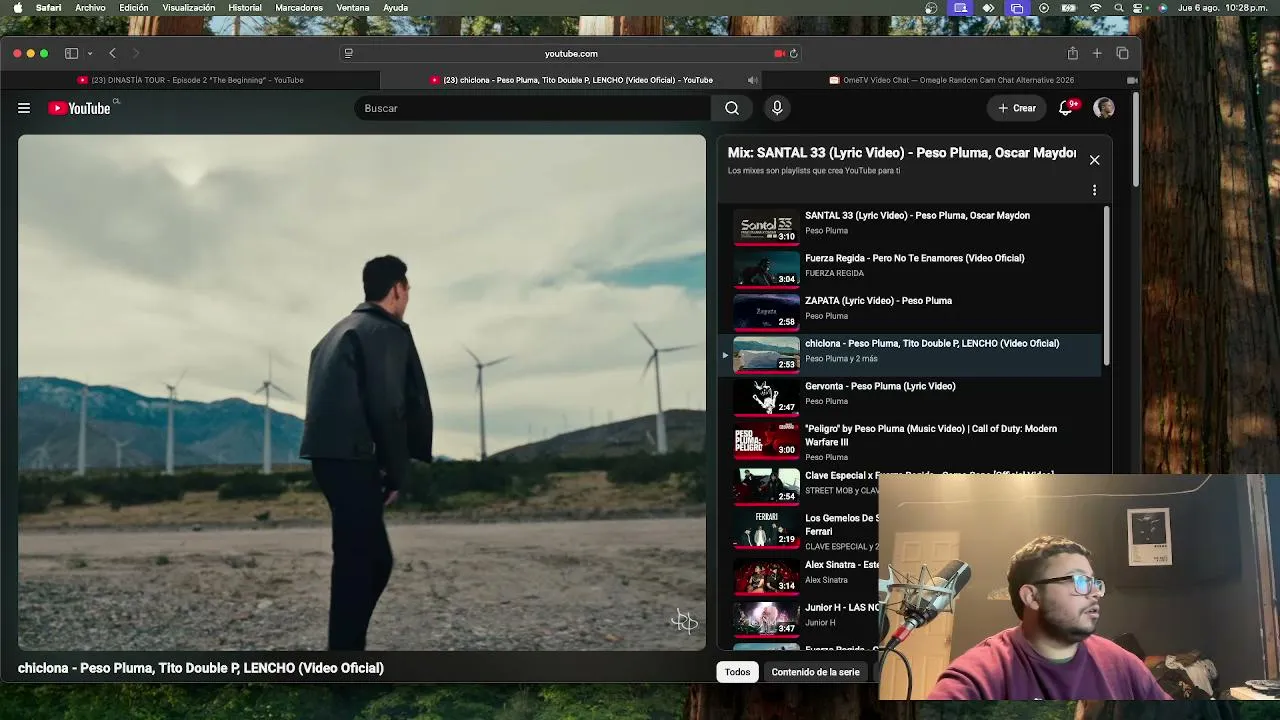Click the highlighted screen-sharing icon in the menu bar
The width and height of the screenshot is (1280, 720).
960,8
